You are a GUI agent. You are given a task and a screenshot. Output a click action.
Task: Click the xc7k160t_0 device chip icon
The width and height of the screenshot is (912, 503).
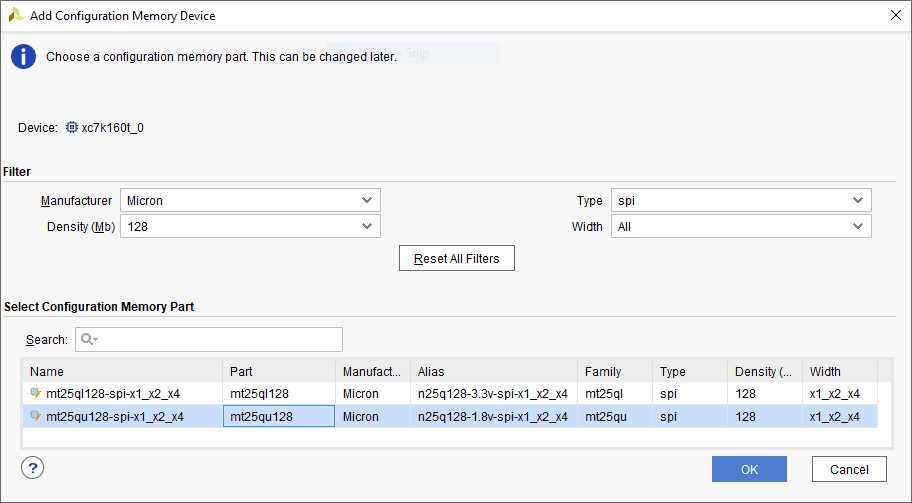tap(72, 128)
